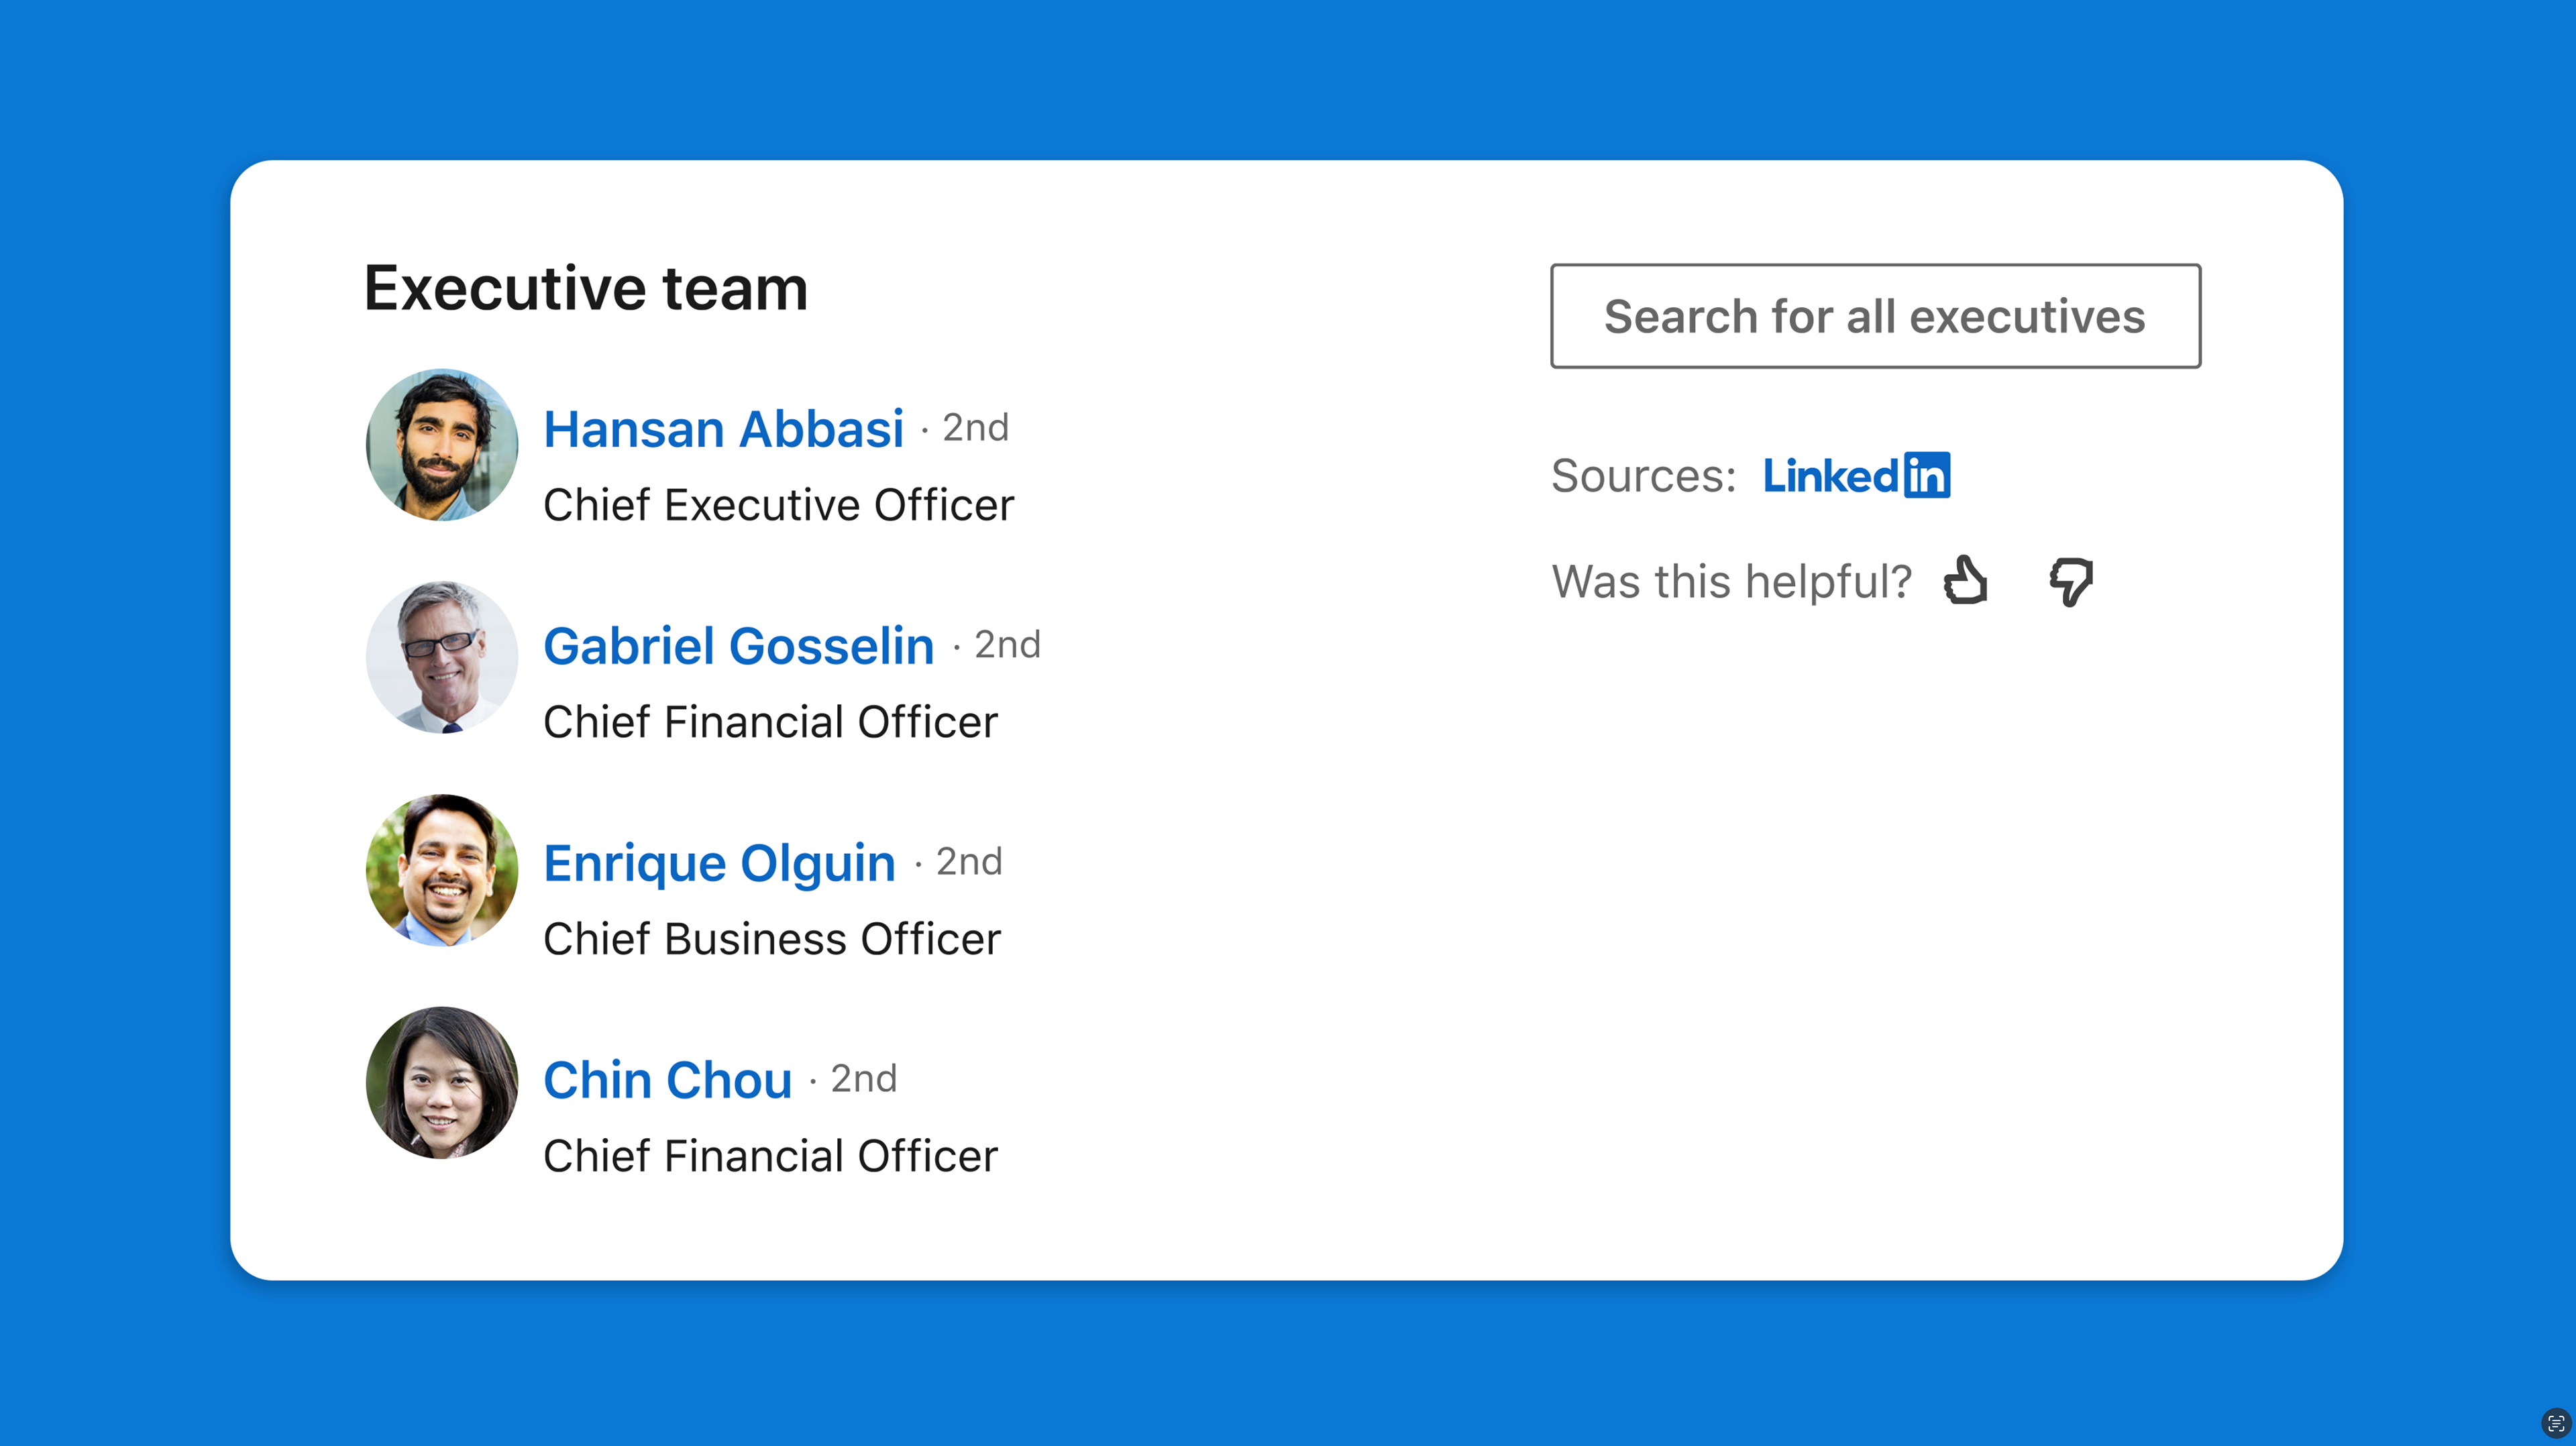Click Enrique Olguin's profile photo
The image size is (2576, 1446).
442,870
